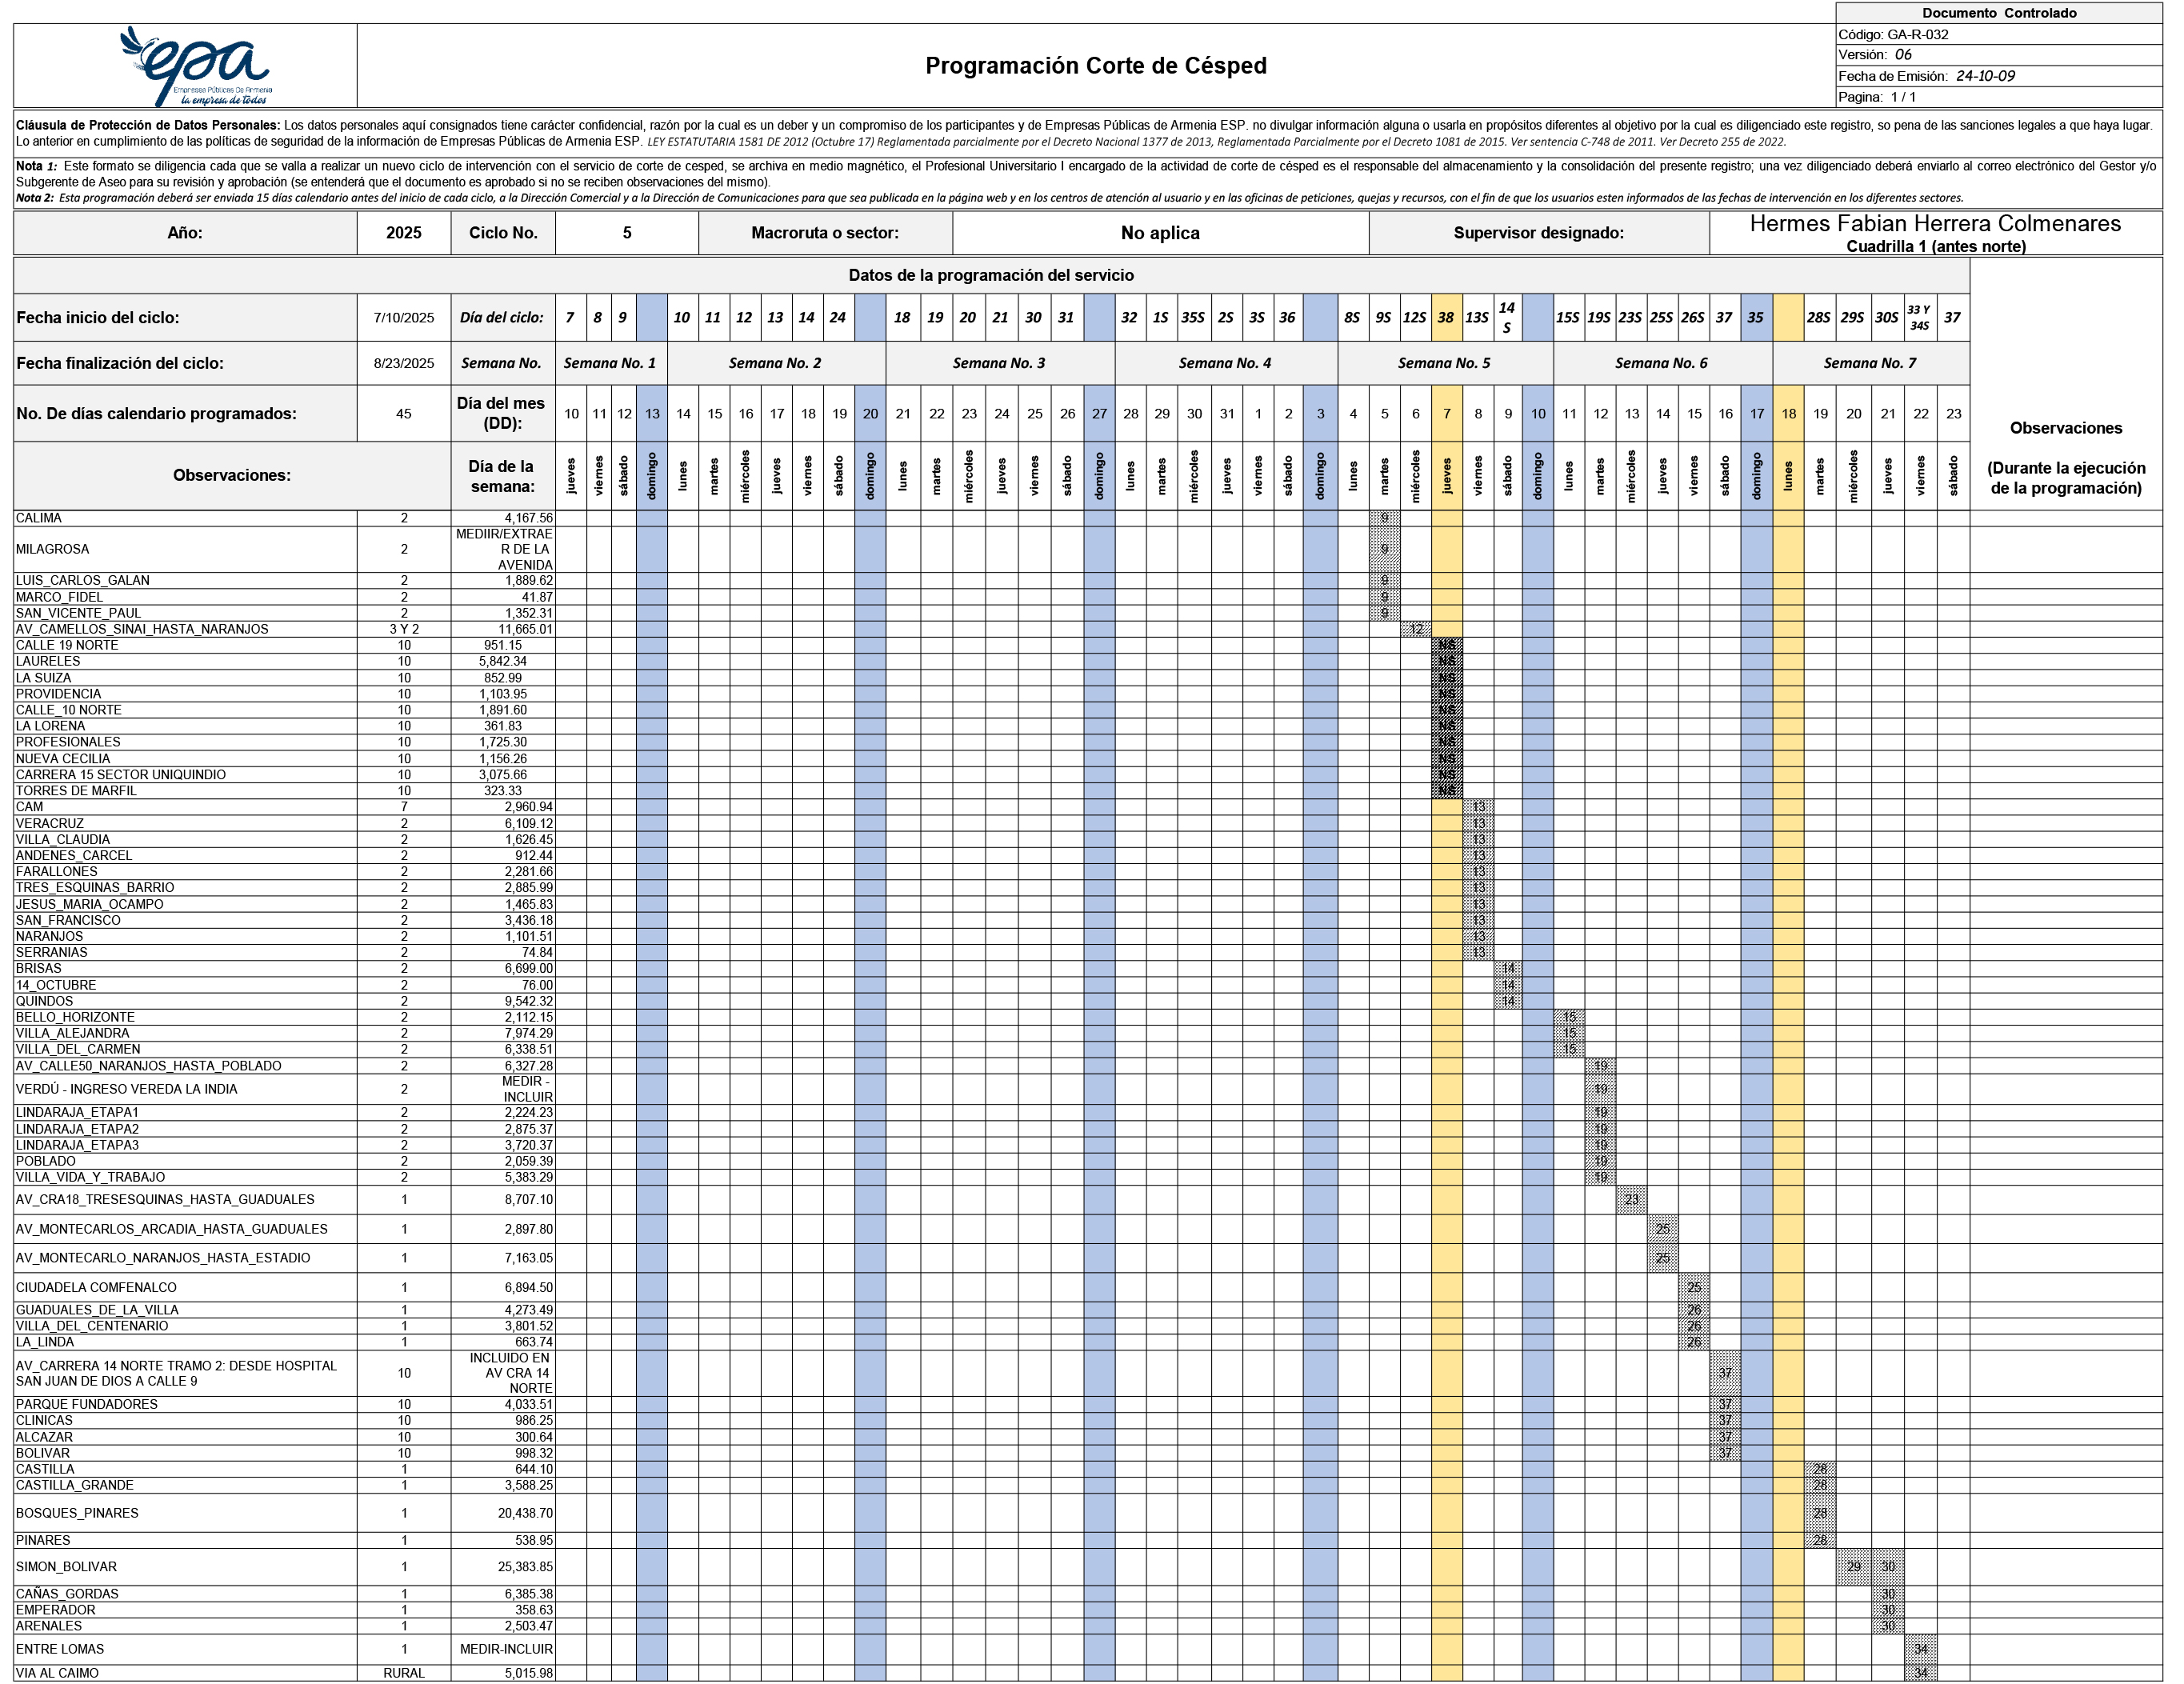The image size is (2184, 1684).
Task: Click the EPA company logo
Action: coord(197,65)
